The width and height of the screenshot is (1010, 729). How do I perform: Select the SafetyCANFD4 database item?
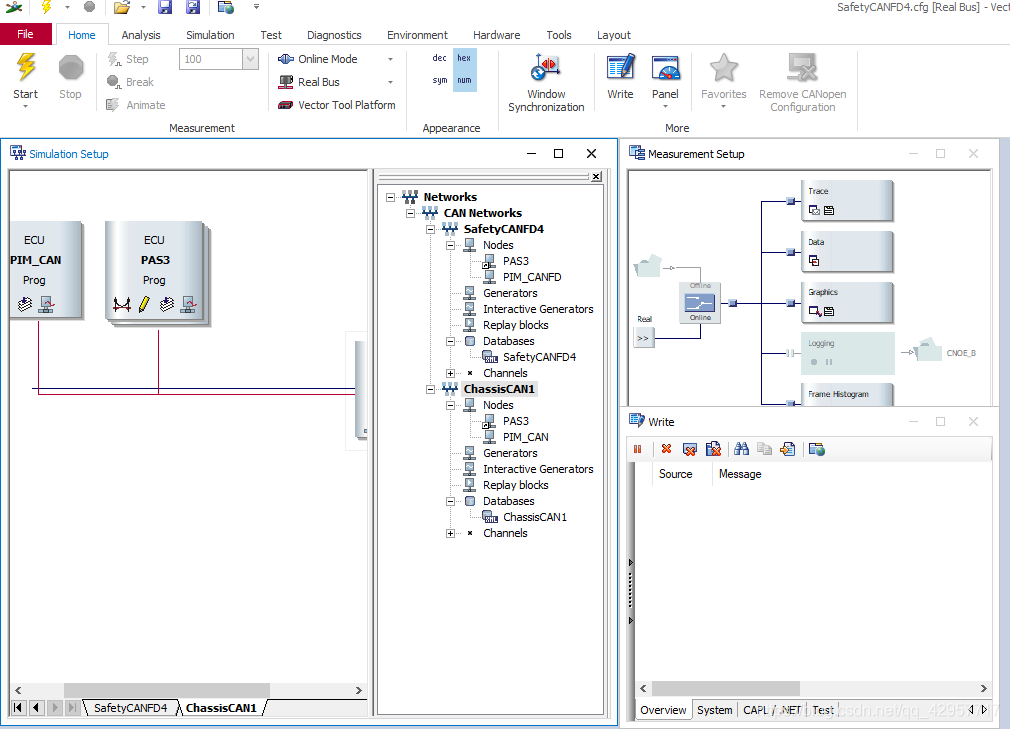pos(539,357)
